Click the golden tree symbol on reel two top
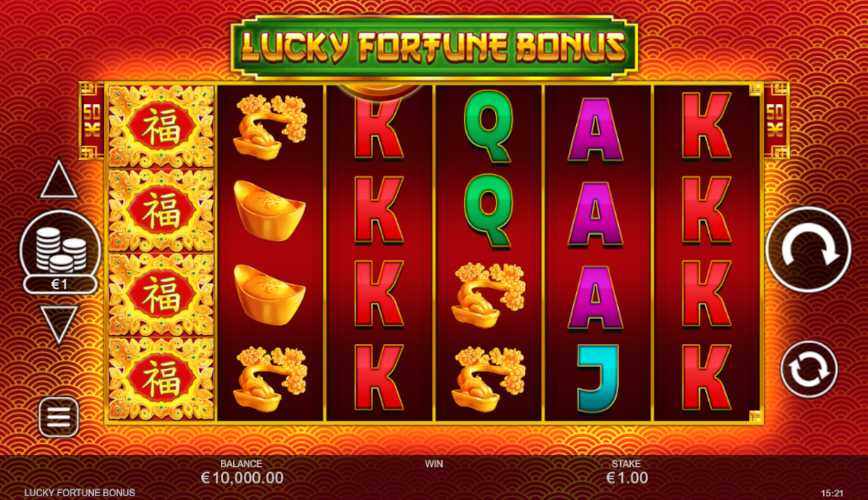868x500 pixels. [269, 127]
